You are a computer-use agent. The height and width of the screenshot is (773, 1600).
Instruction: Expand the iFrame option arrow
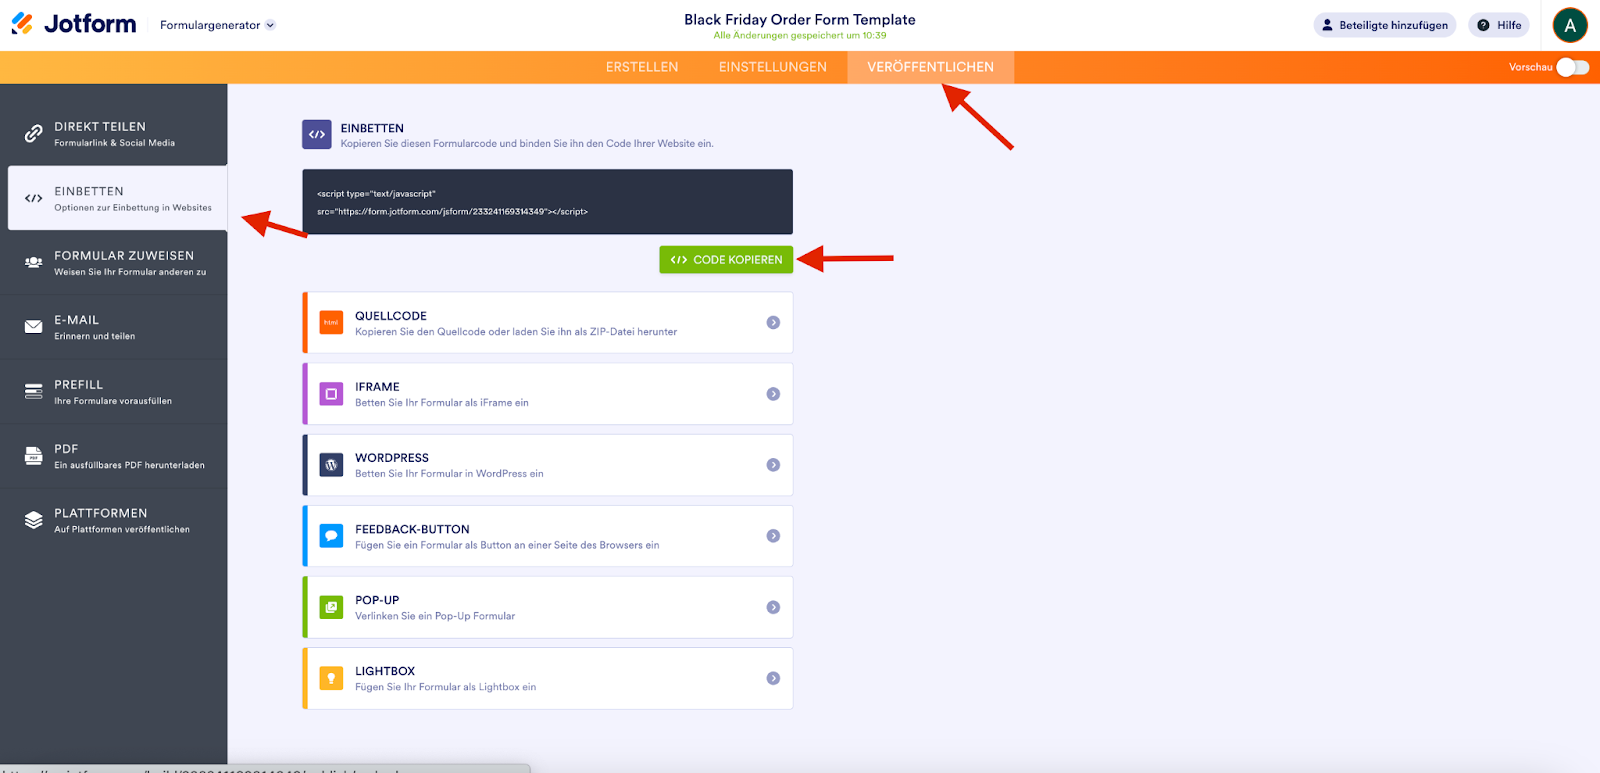click(773, 394)
